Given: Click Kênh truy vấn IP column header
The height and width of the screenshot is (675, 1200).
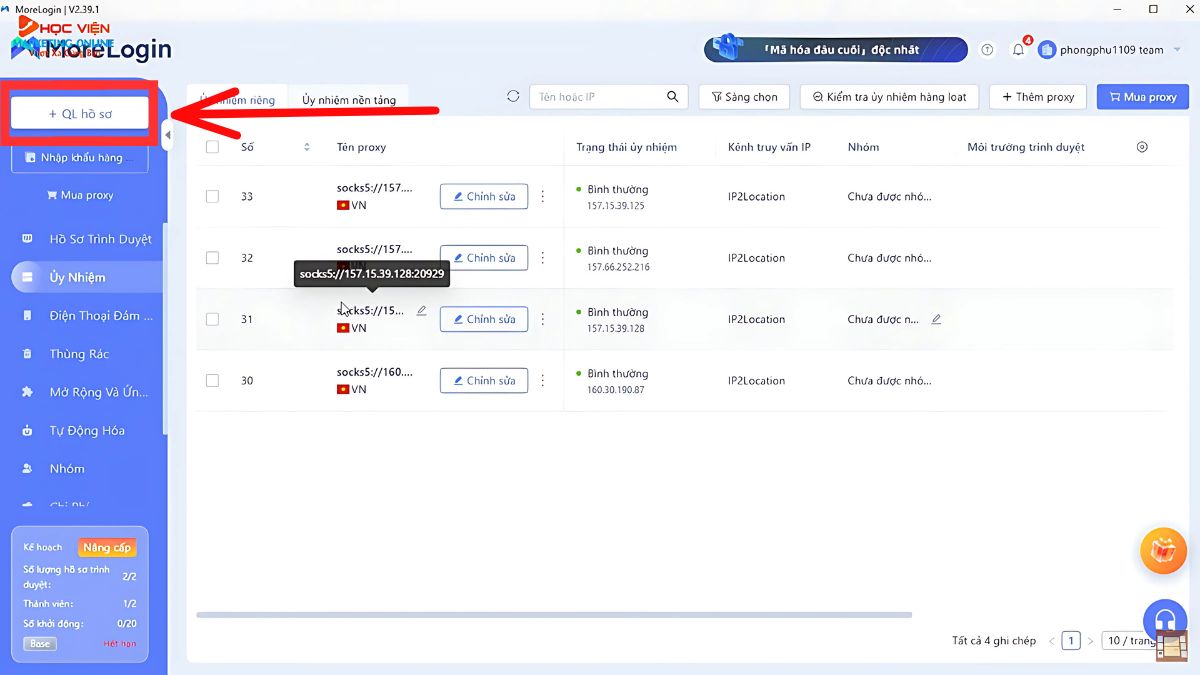Looking at the screenshot, I should (769, 147).
